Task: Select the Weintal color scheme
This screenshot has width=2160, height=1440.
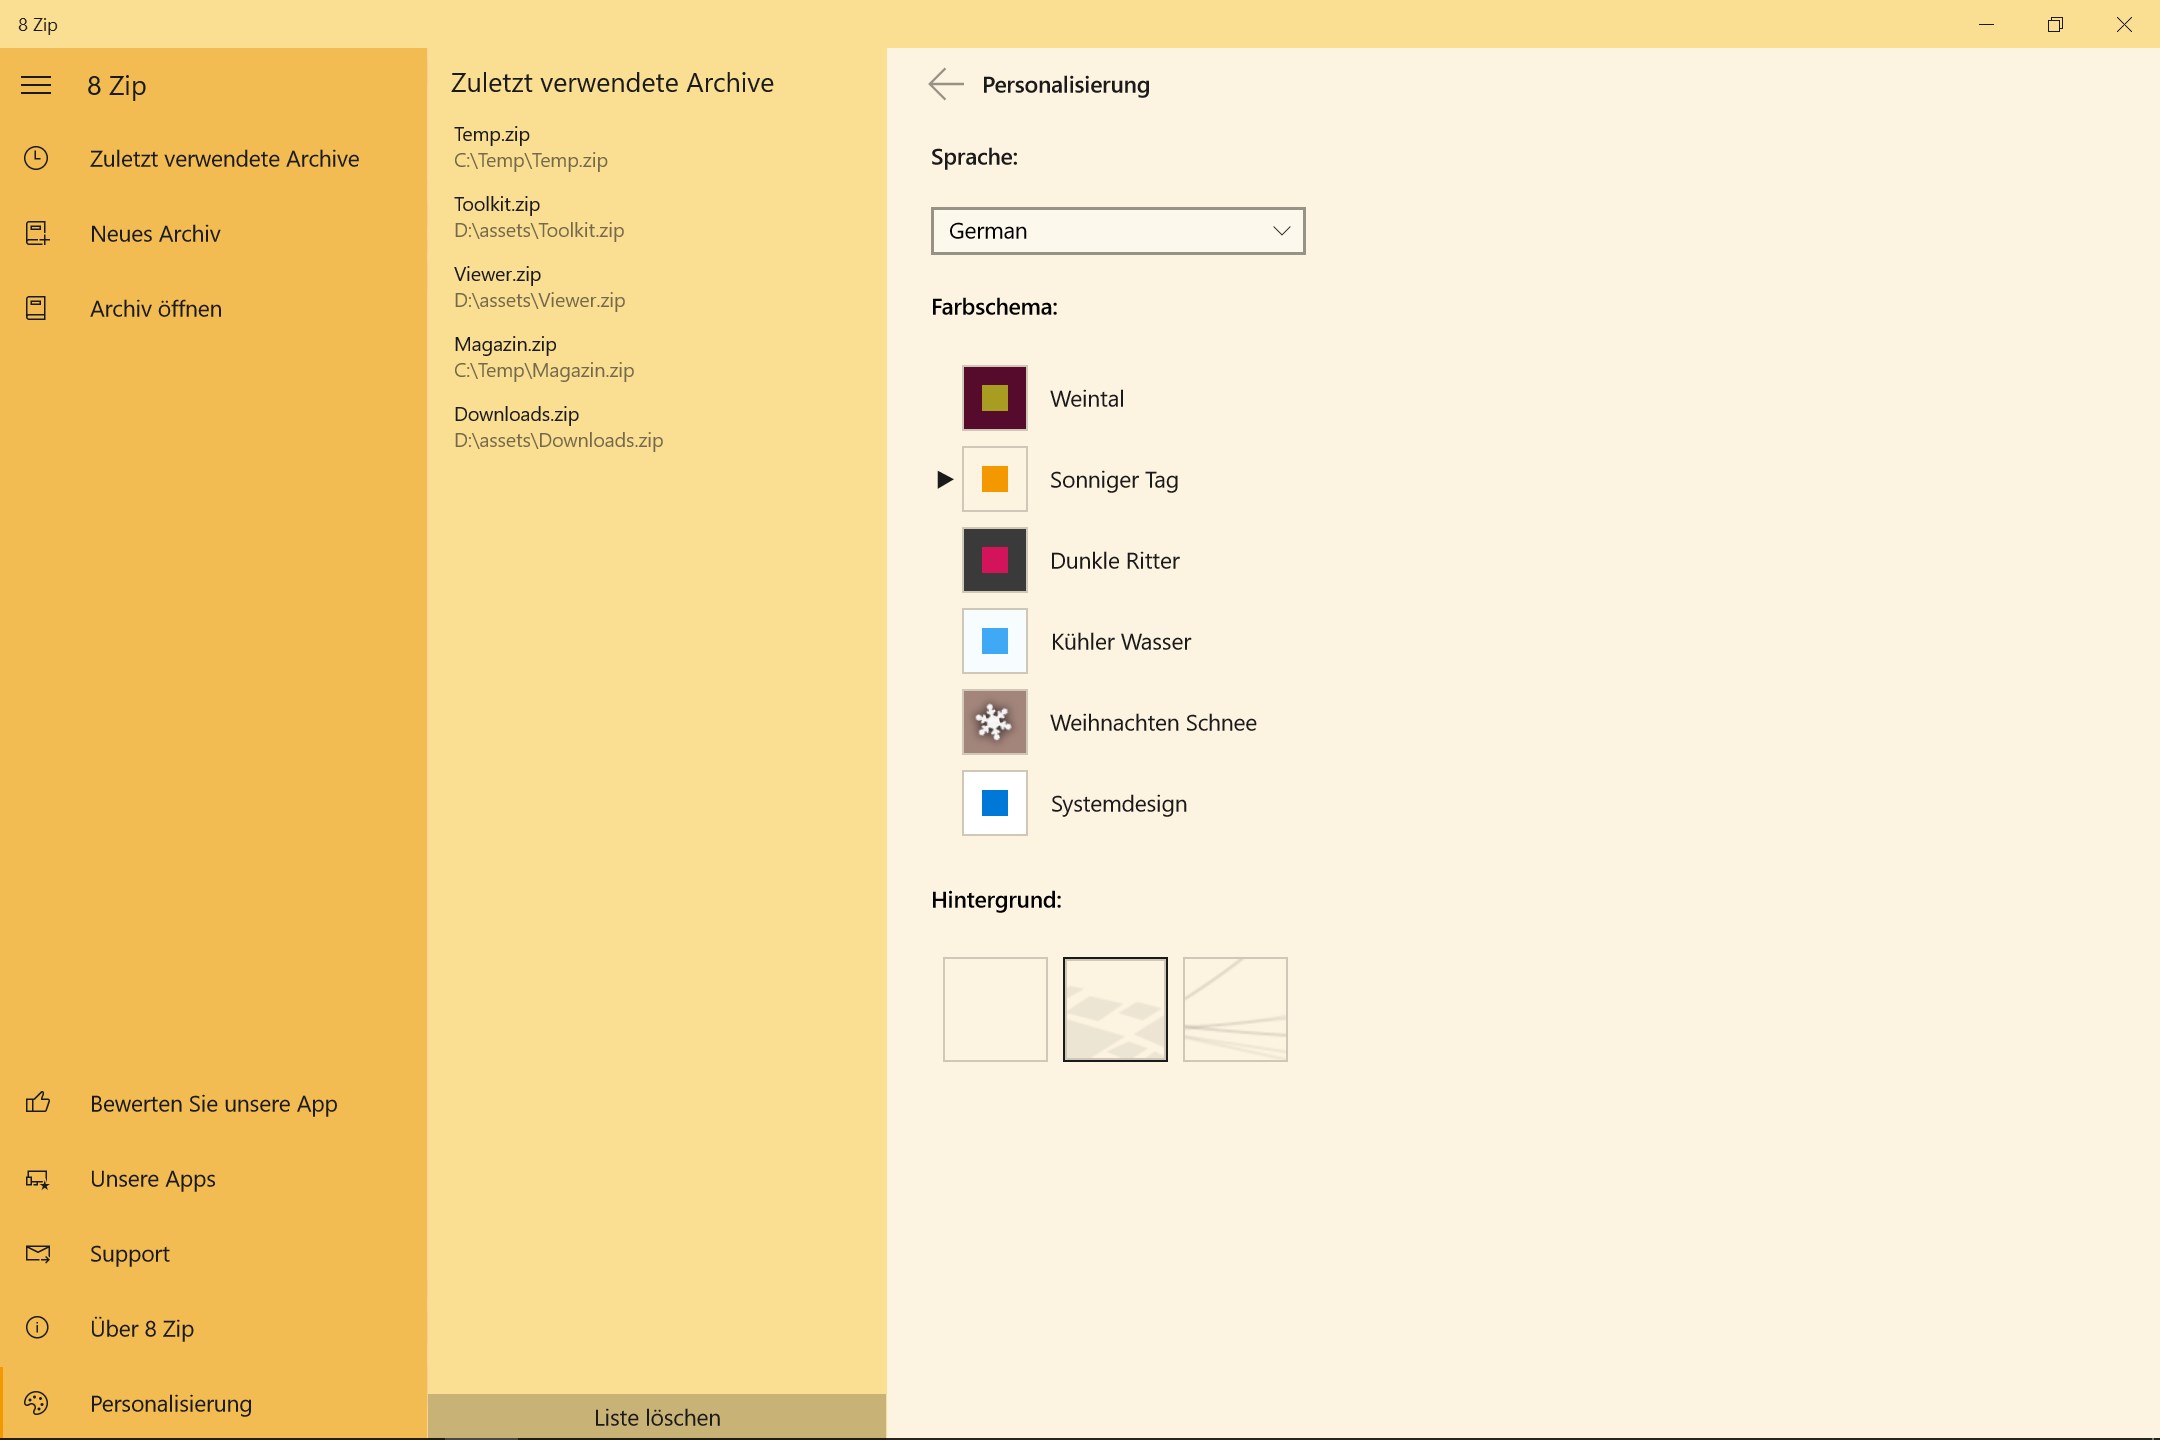Action: tap(994, 397)
